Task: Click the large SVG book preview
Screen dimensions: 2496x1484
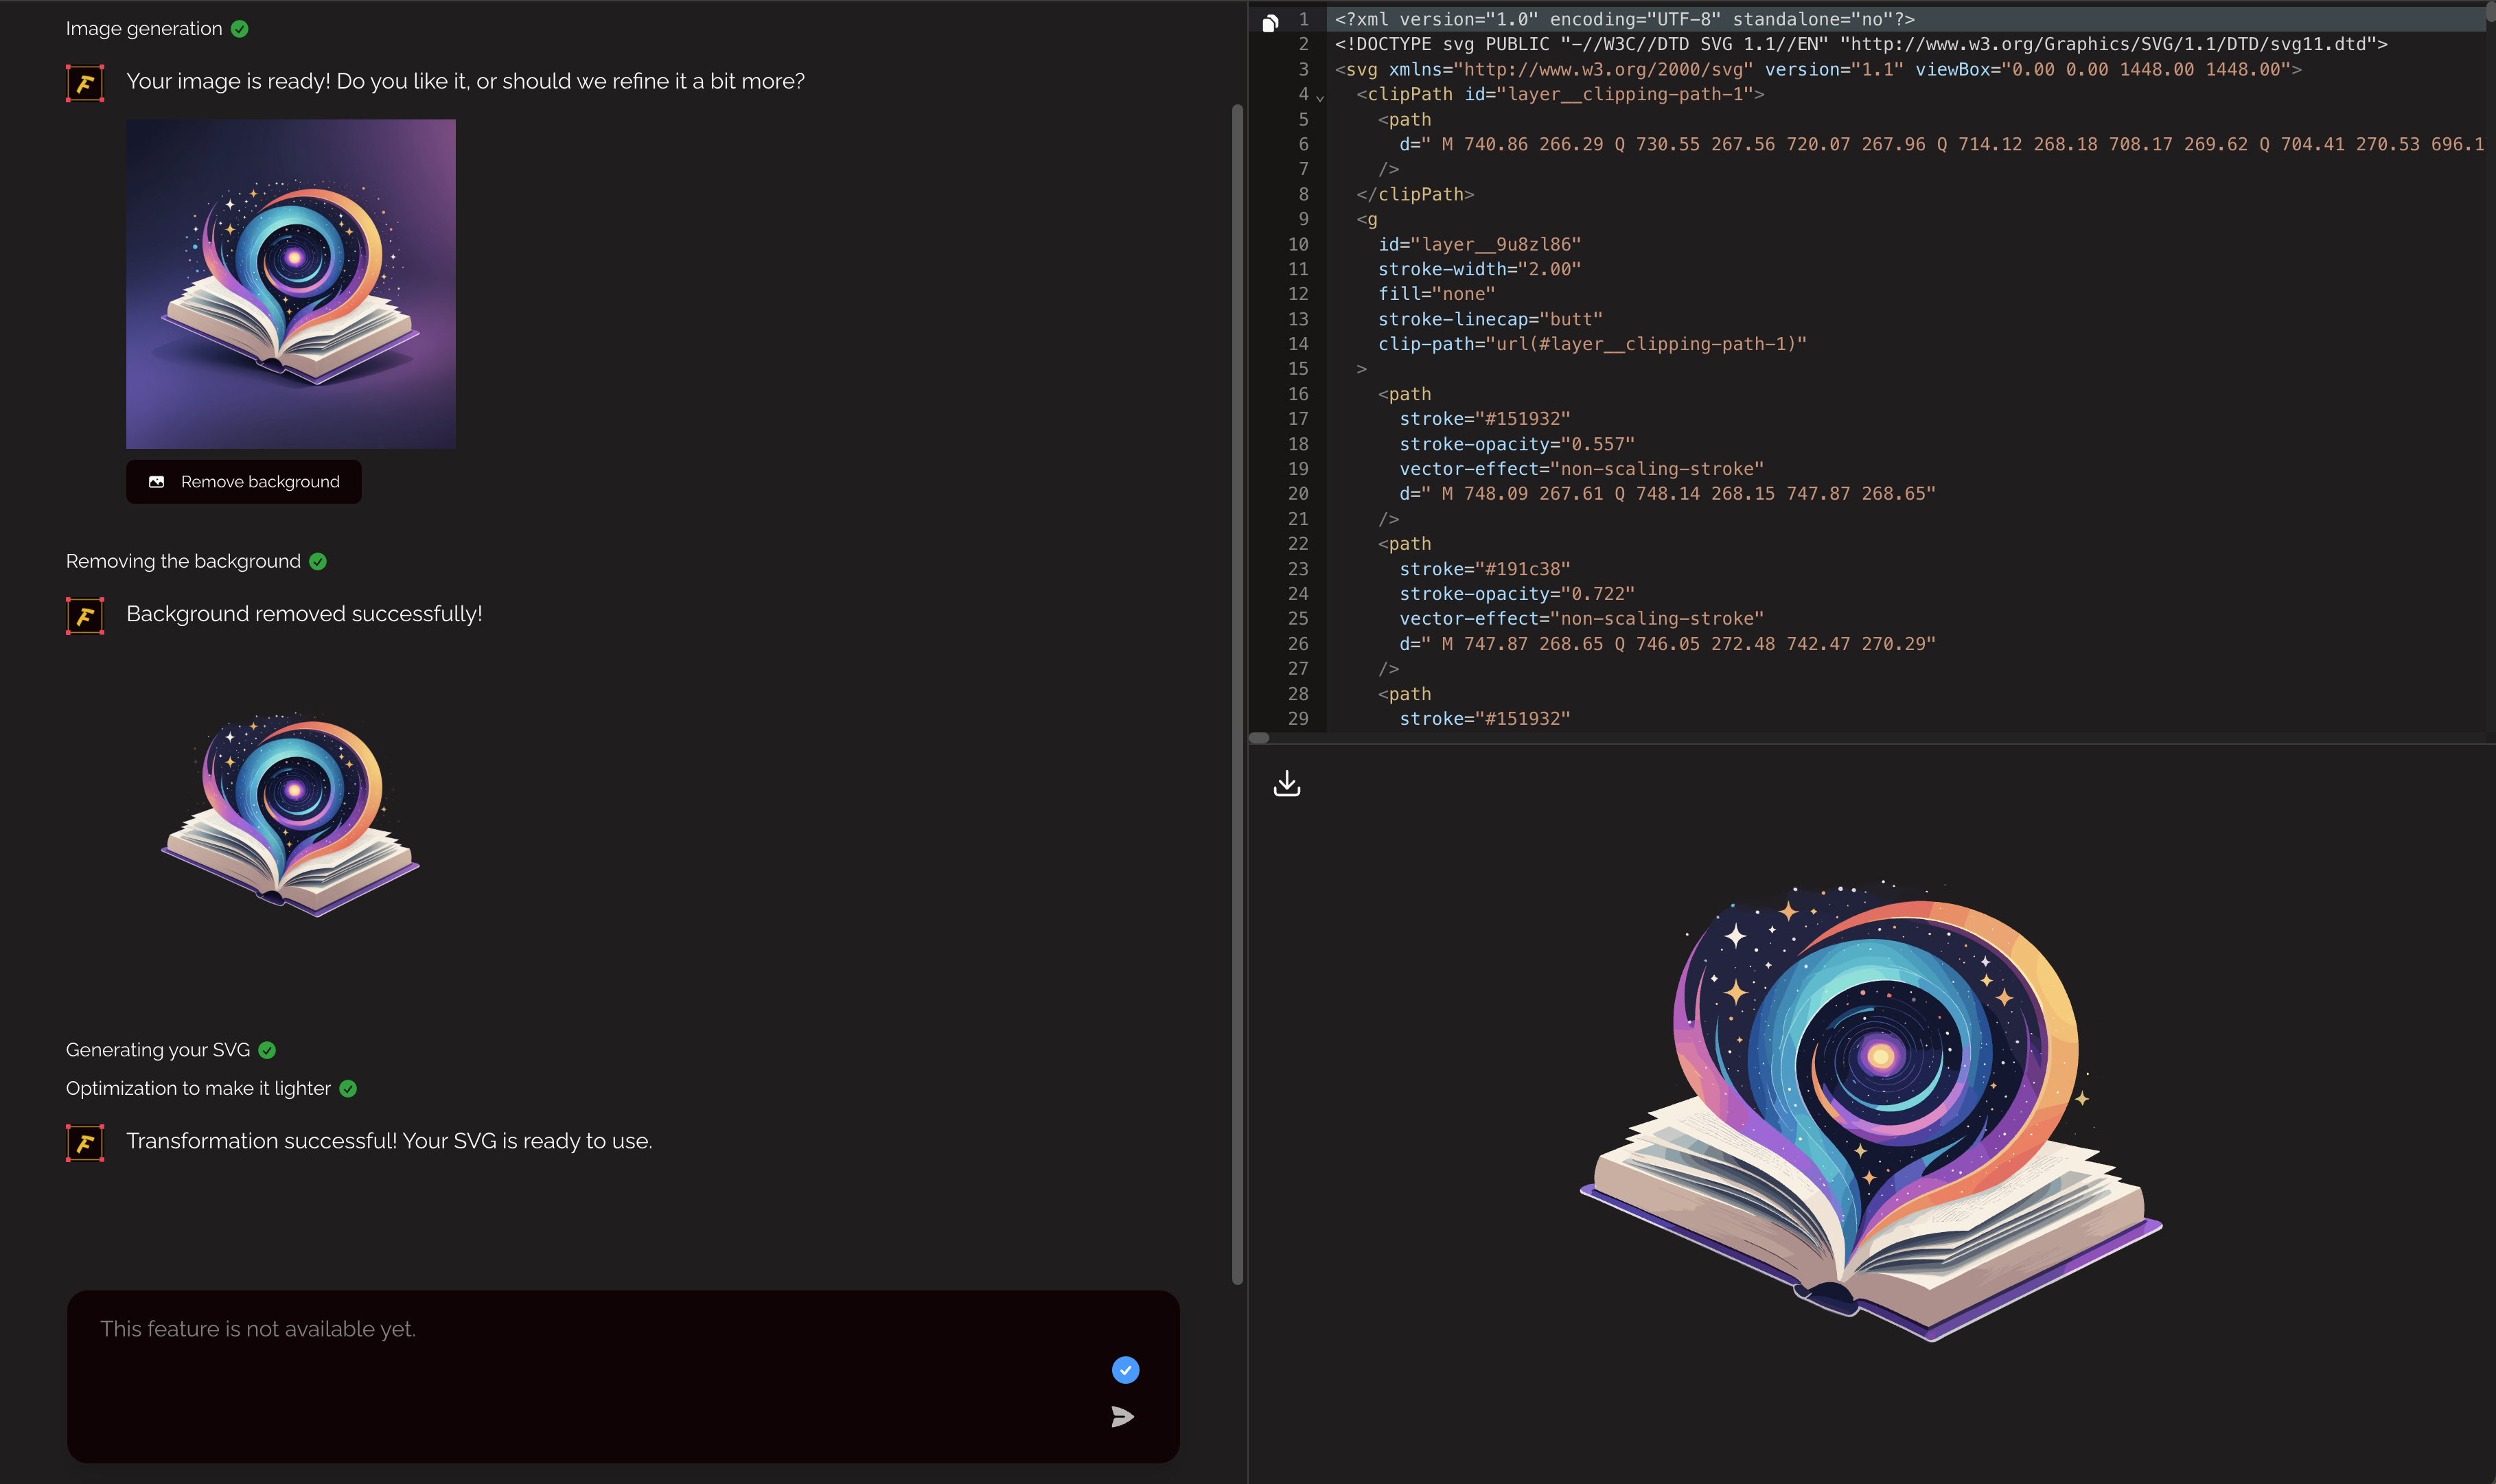Action: tap(1870, 1110)
